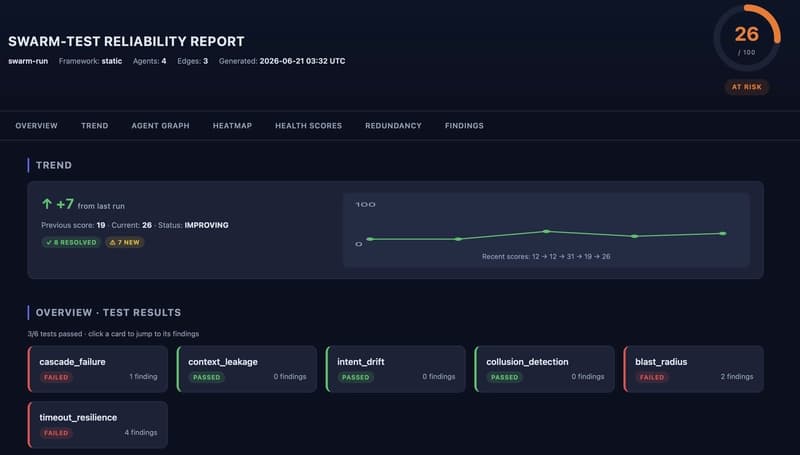
Task: Click the warning triangle in 7 NEW badge
Action: coord(113,243)
